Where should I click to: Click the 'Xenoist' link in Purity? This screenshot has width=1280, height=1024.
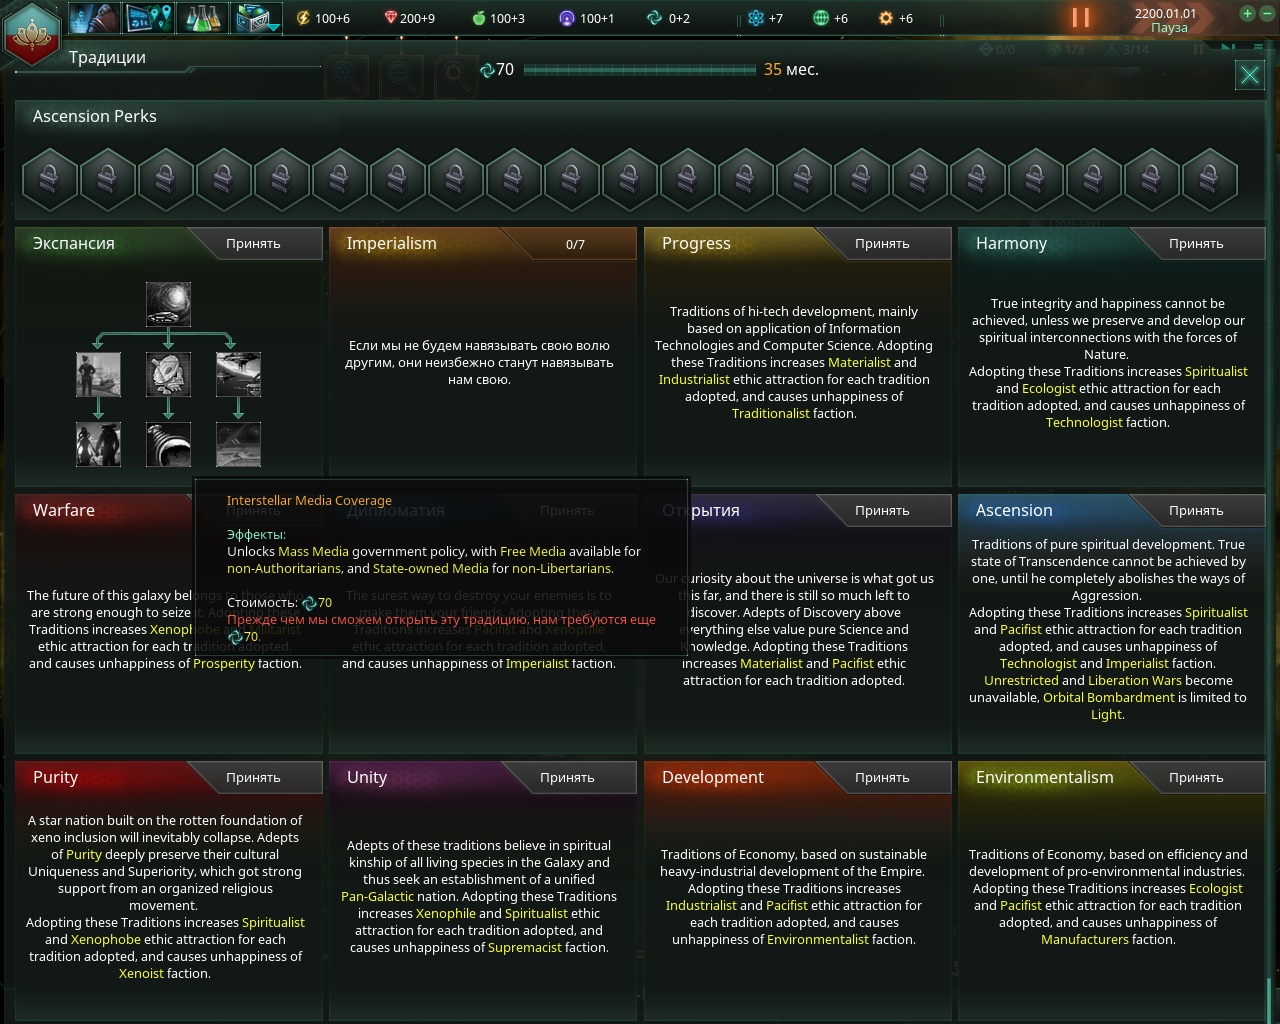[x=141, y=973]
